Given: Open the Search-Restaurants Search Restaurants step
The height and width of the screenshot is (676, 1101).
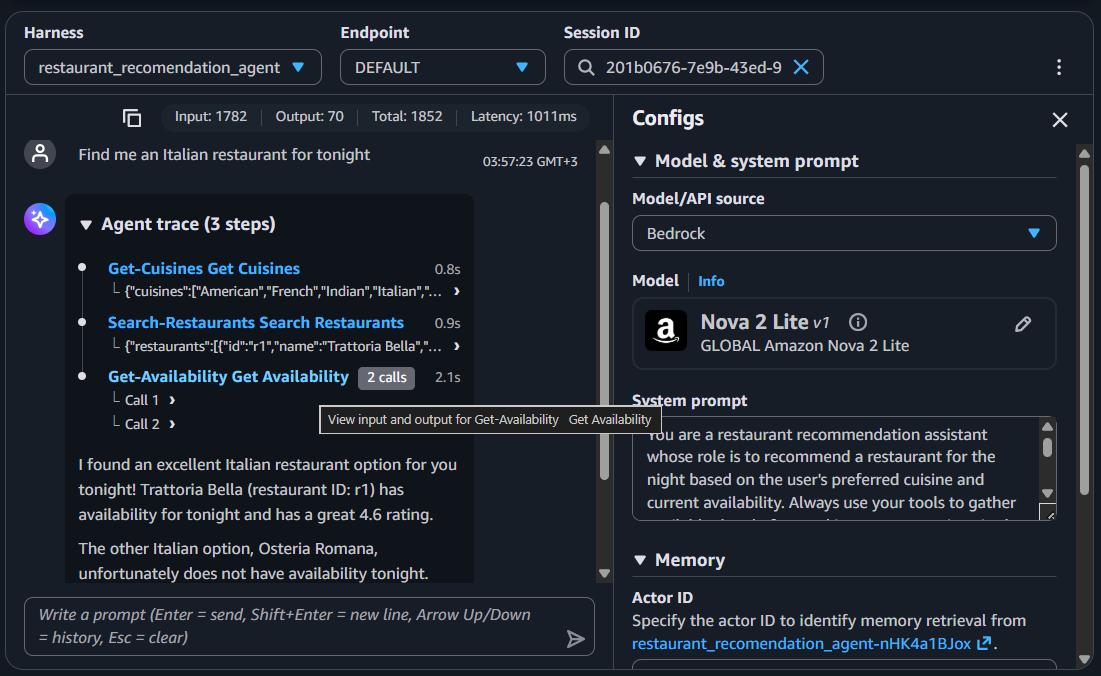Looking at the screenshot, I should coord(256,323).
